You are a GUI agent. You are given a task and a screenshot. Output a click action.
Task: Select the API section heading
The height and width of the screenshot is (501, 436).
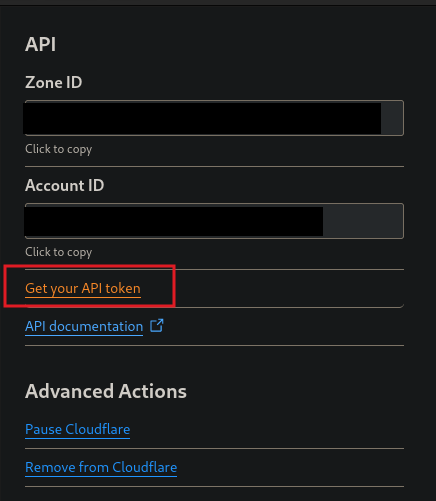tap(40, 44)
